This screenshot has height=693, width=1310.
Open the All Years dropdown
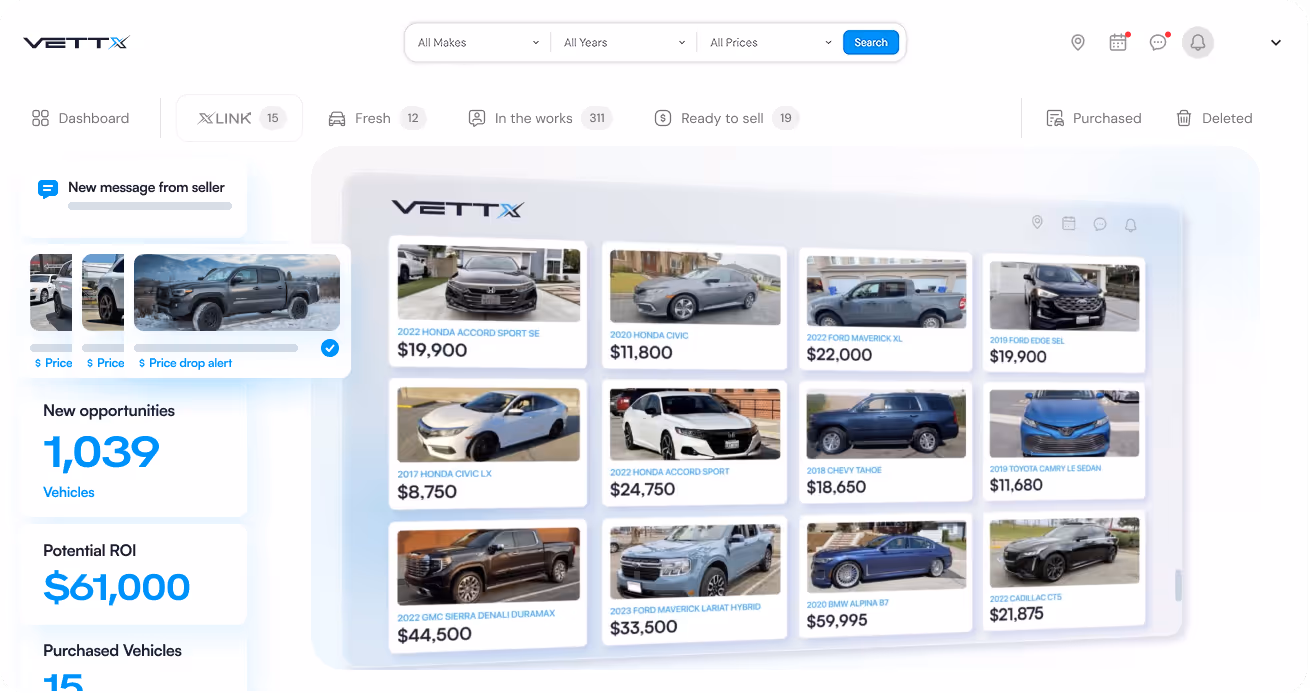(x=624, y=43)
